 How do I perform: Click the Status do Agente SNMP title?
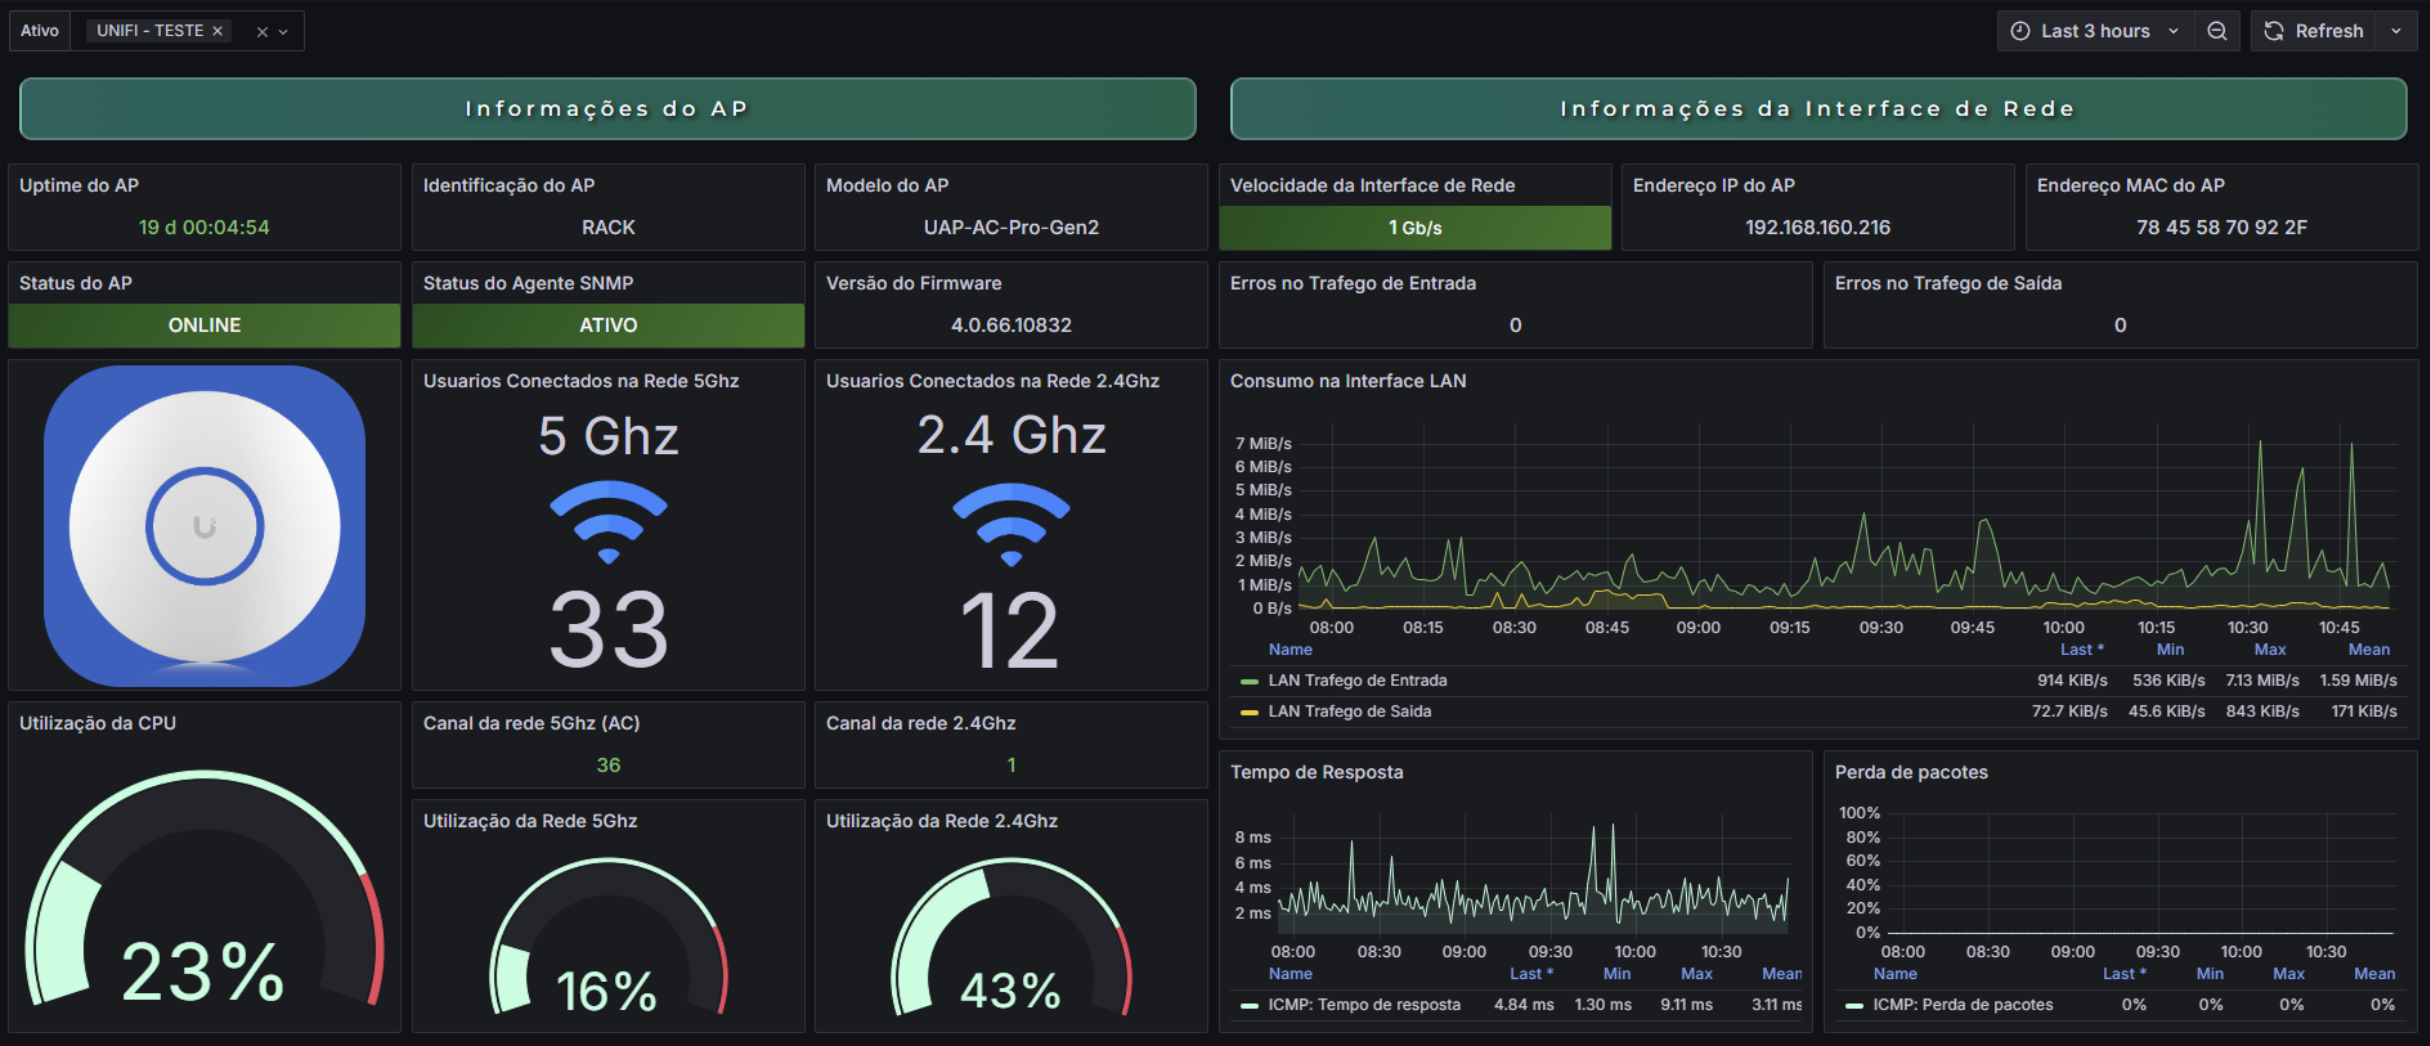tap(527, 283)
